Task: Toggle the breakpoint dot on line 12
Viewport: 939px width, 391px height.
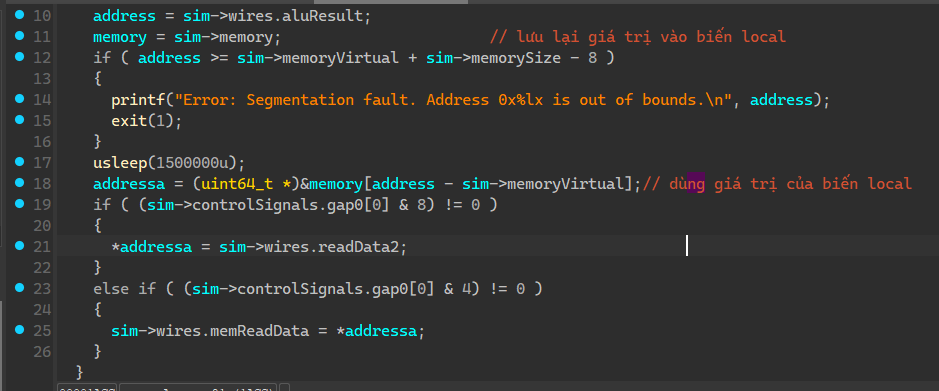Action: point(20,57)
